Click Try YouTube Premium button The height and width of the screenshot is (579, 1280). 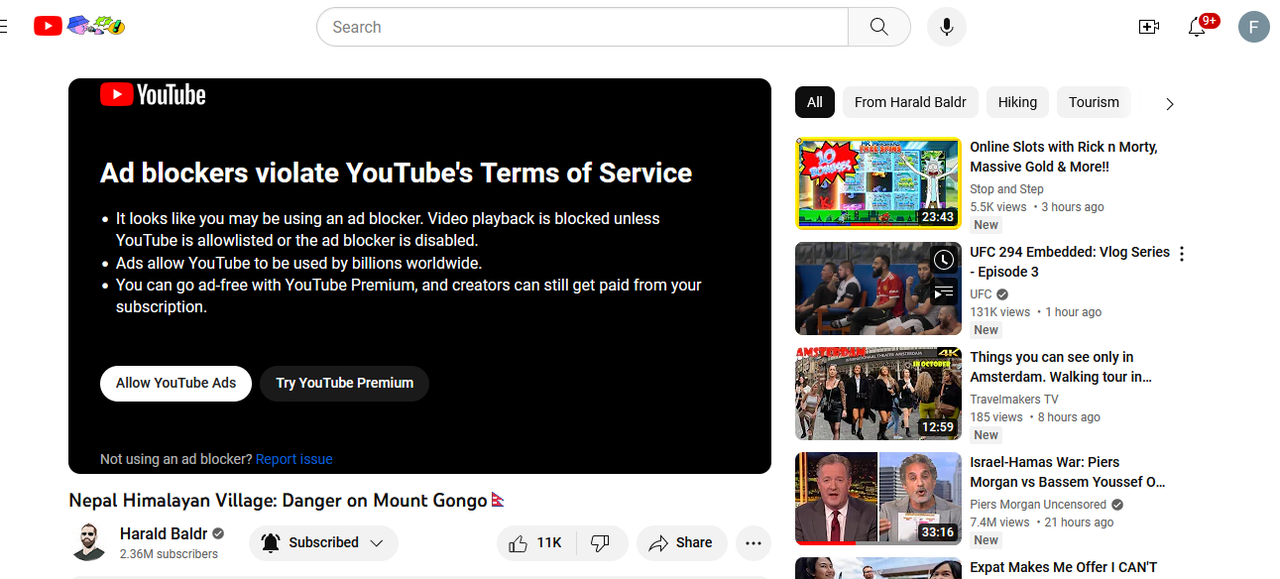[x=344, y=383]
